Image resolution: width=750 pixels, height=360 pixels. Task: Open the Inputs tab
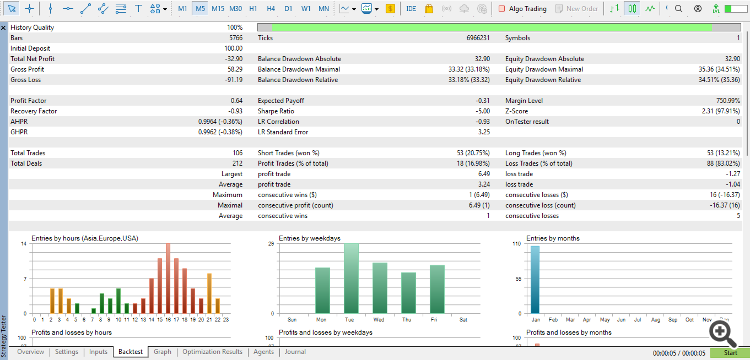(x=98, y=352)
